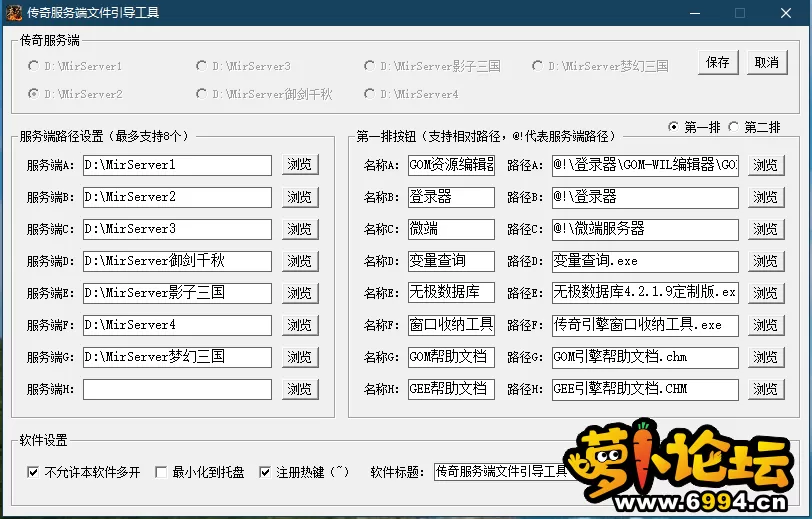
Task: Edit 名称D field with 变量查询
Action: 451,261
